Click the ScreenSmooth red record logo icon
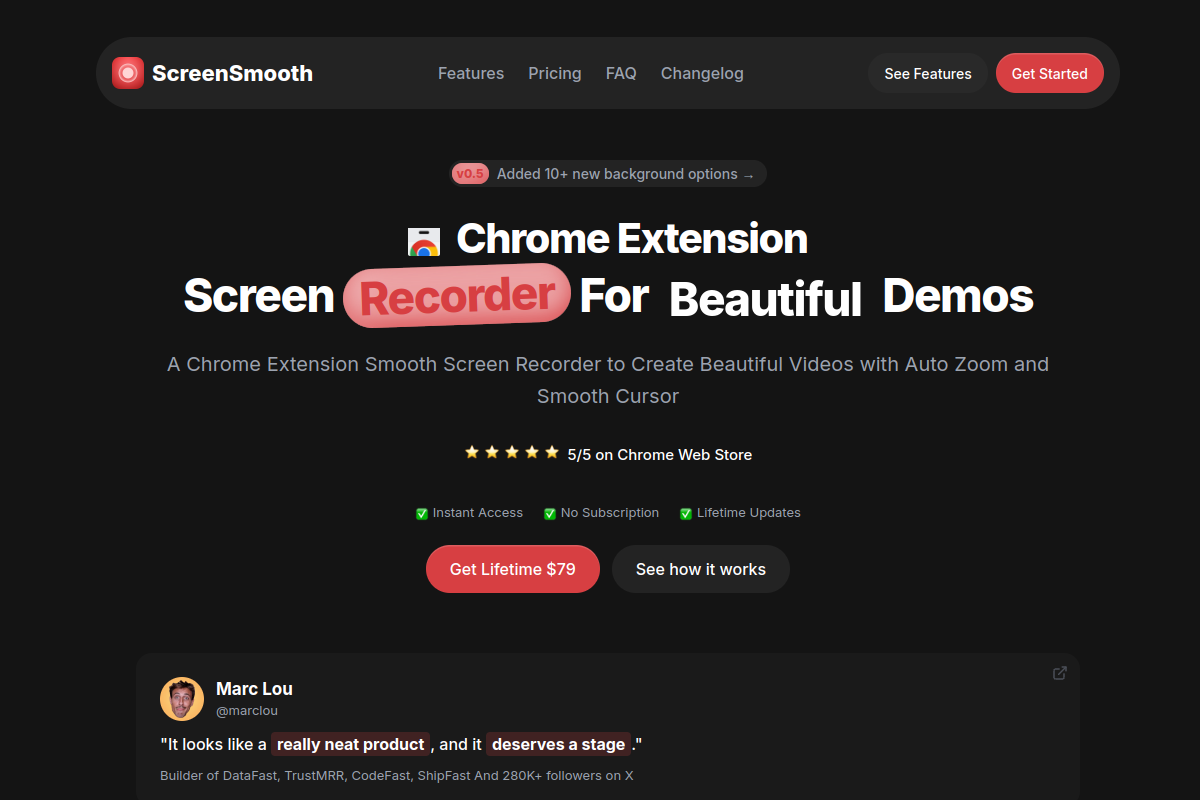 [128, 73]
